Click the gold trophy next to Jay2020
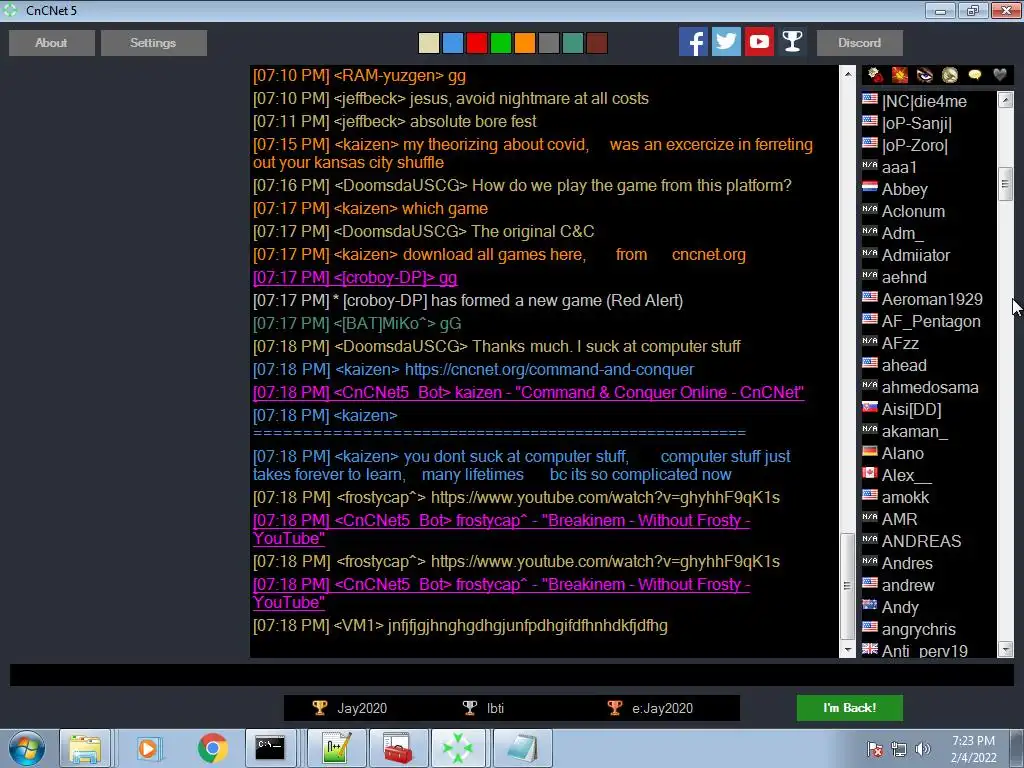 (x=319, y=708)
